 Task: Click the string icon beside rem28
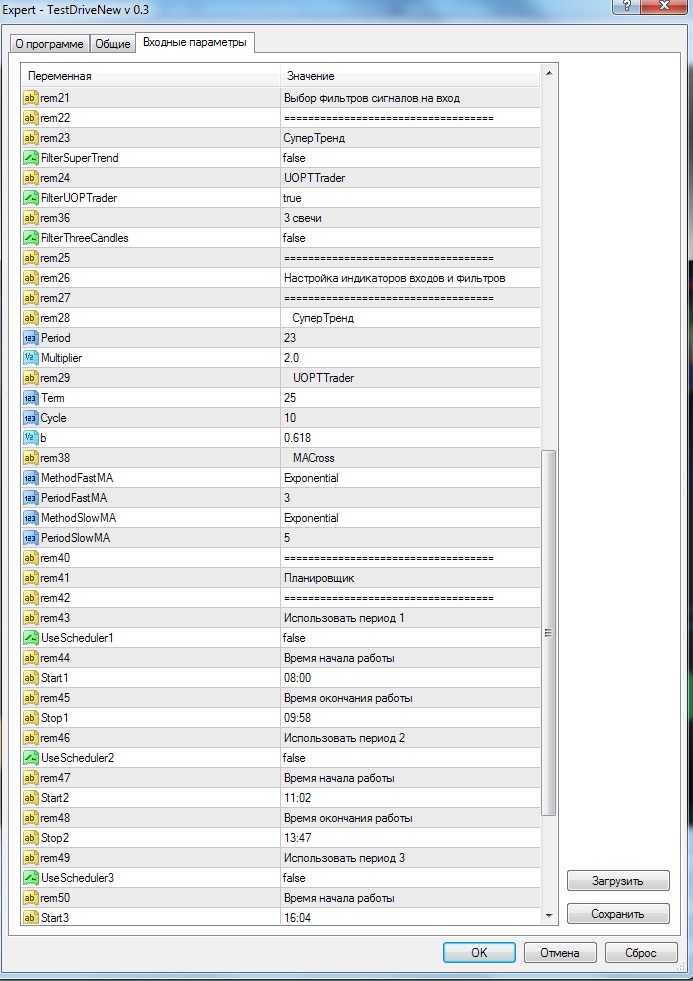pos(31,318)
